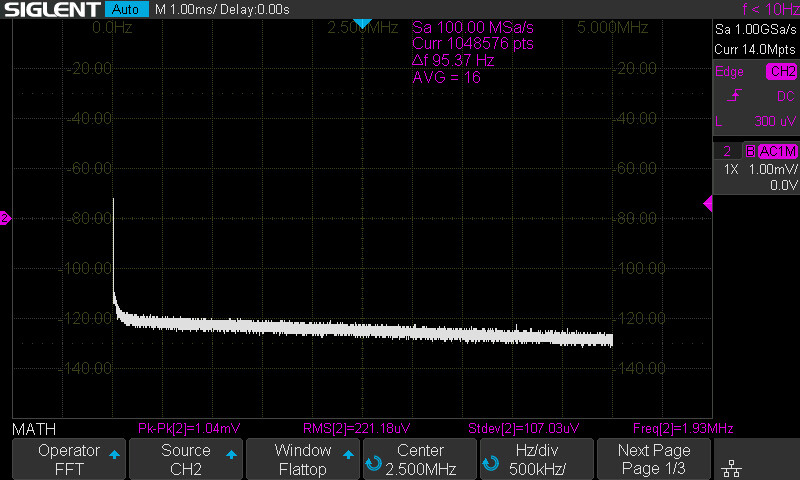Open the Operator FFT menu
This screenshot has height=480, width=800.
69,459
